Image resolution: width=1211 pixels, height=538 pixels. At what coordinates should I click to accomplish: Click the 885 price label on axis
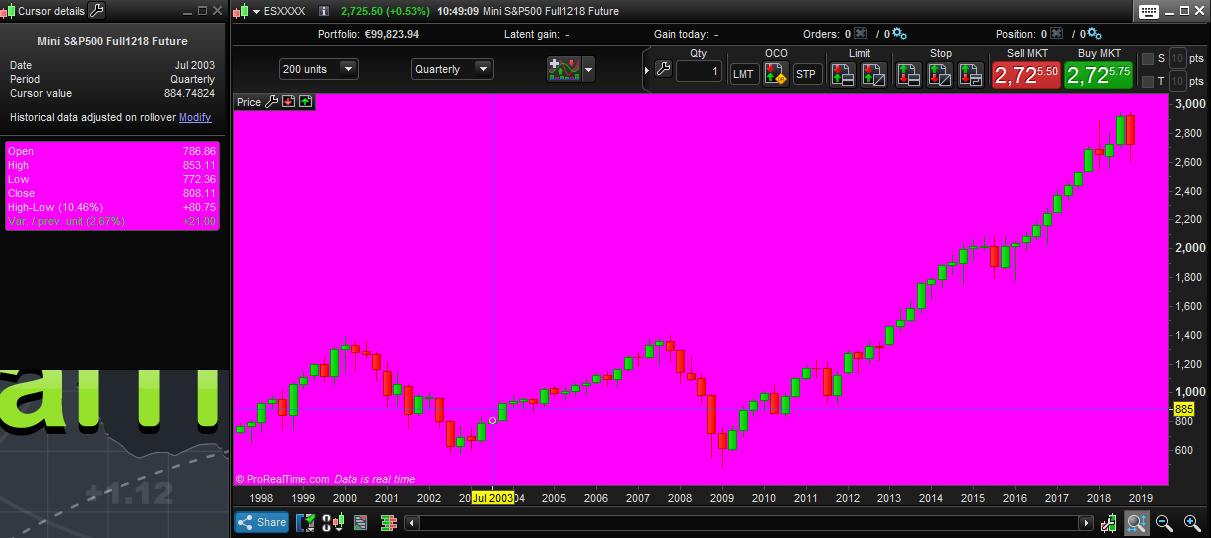(x=1184, y=409)
